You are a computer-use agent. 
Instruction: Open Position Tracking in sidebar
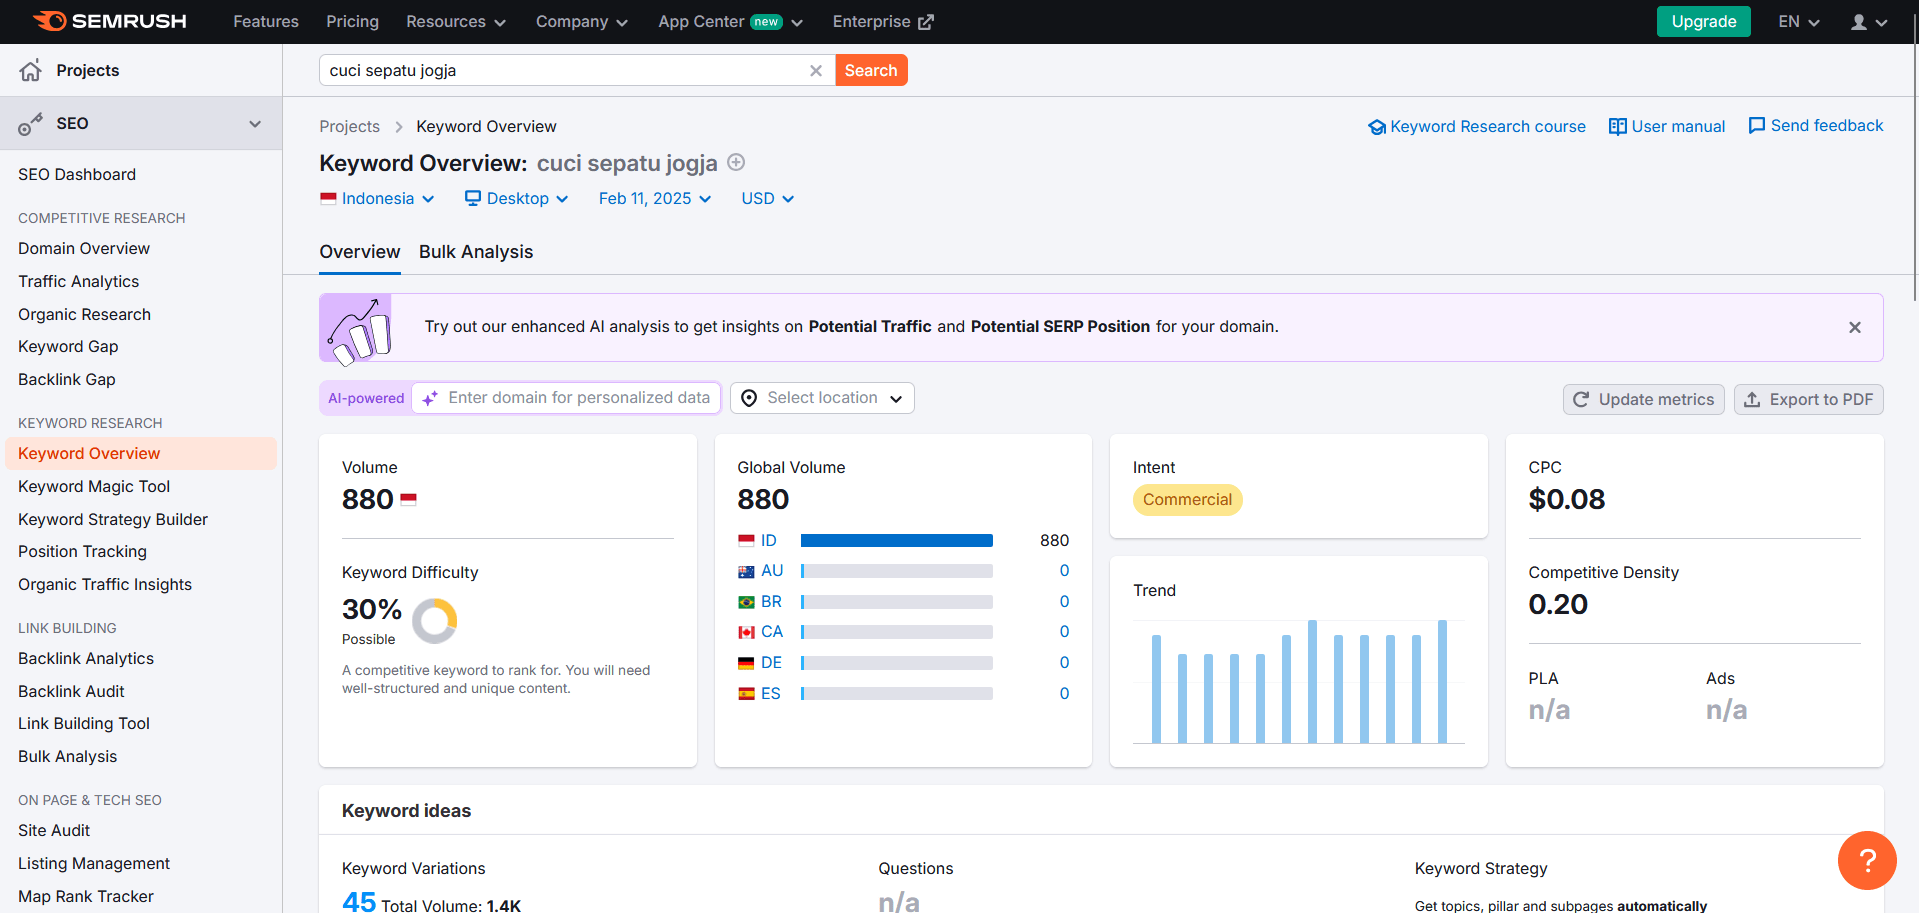pos(82,551)
